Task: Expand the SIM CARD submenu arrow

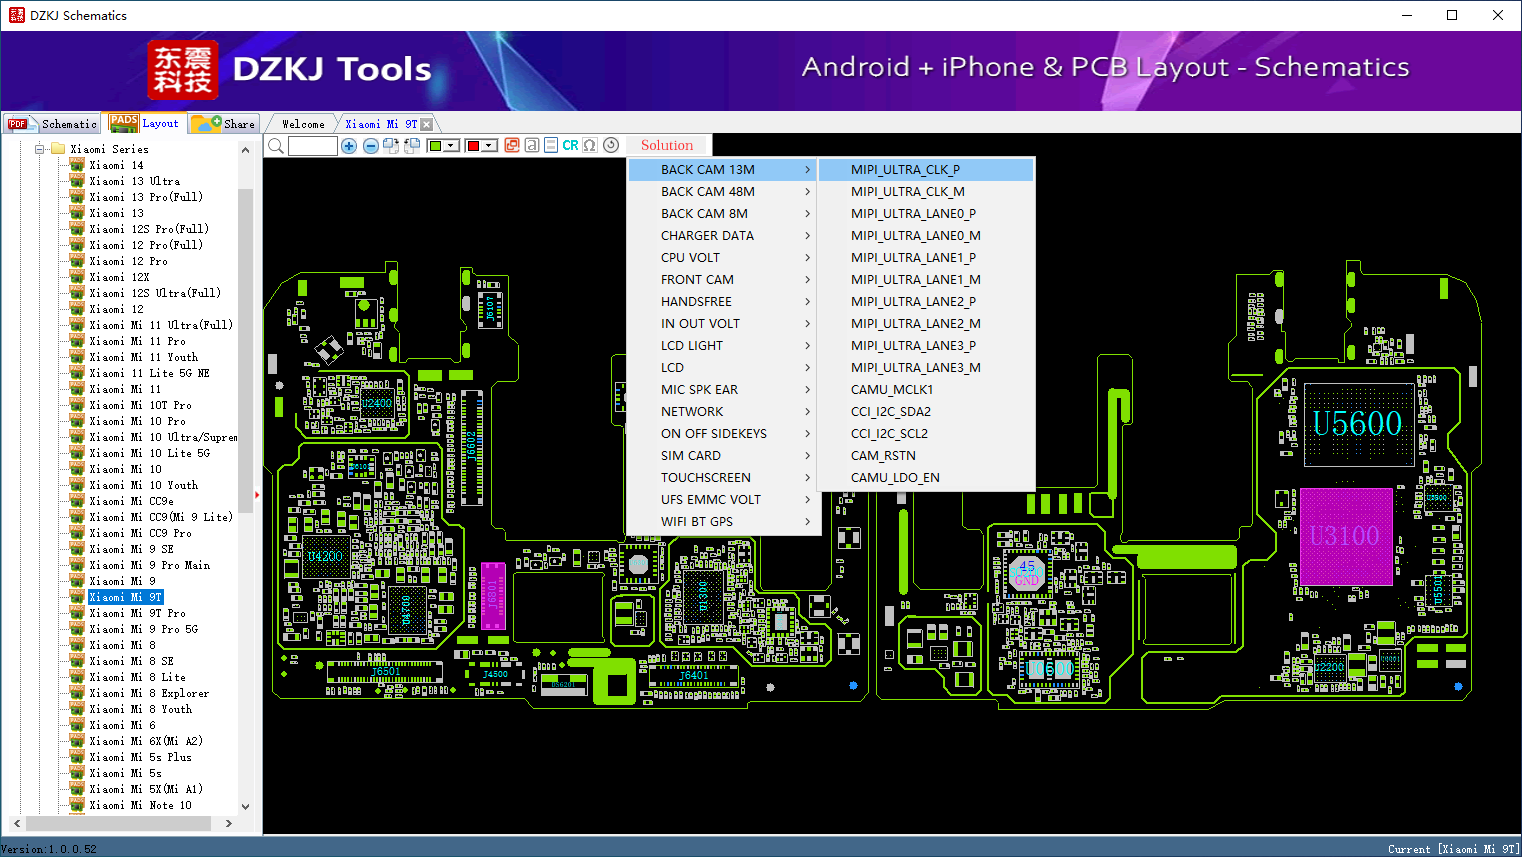Action: coord(807,456)
